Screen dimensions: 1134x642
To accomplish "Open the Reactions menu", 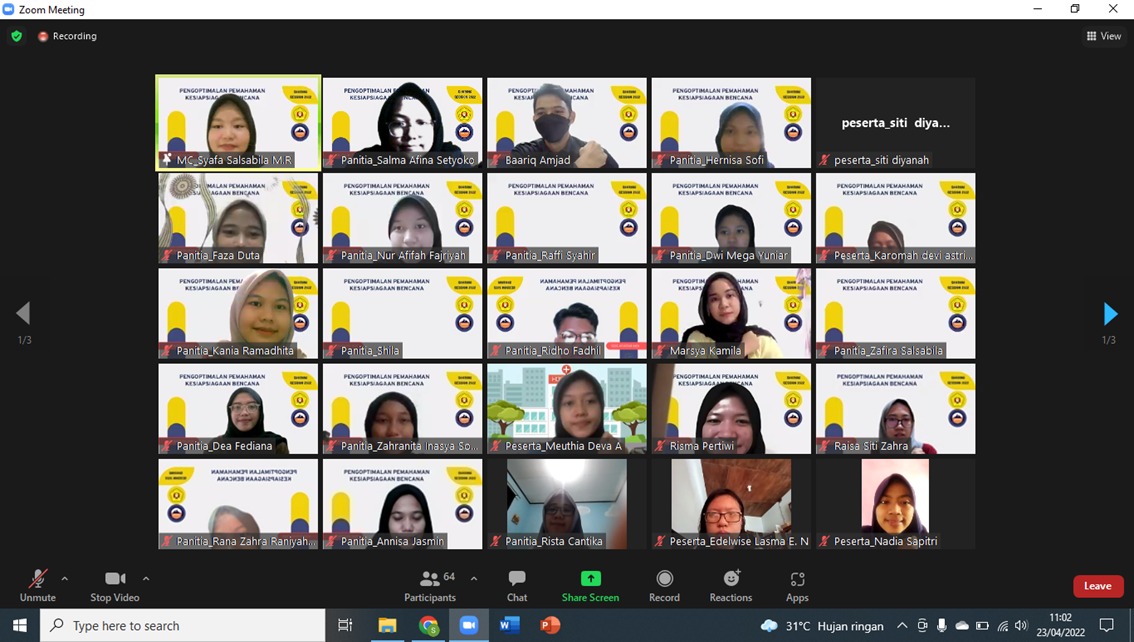I will coord(730,586).
